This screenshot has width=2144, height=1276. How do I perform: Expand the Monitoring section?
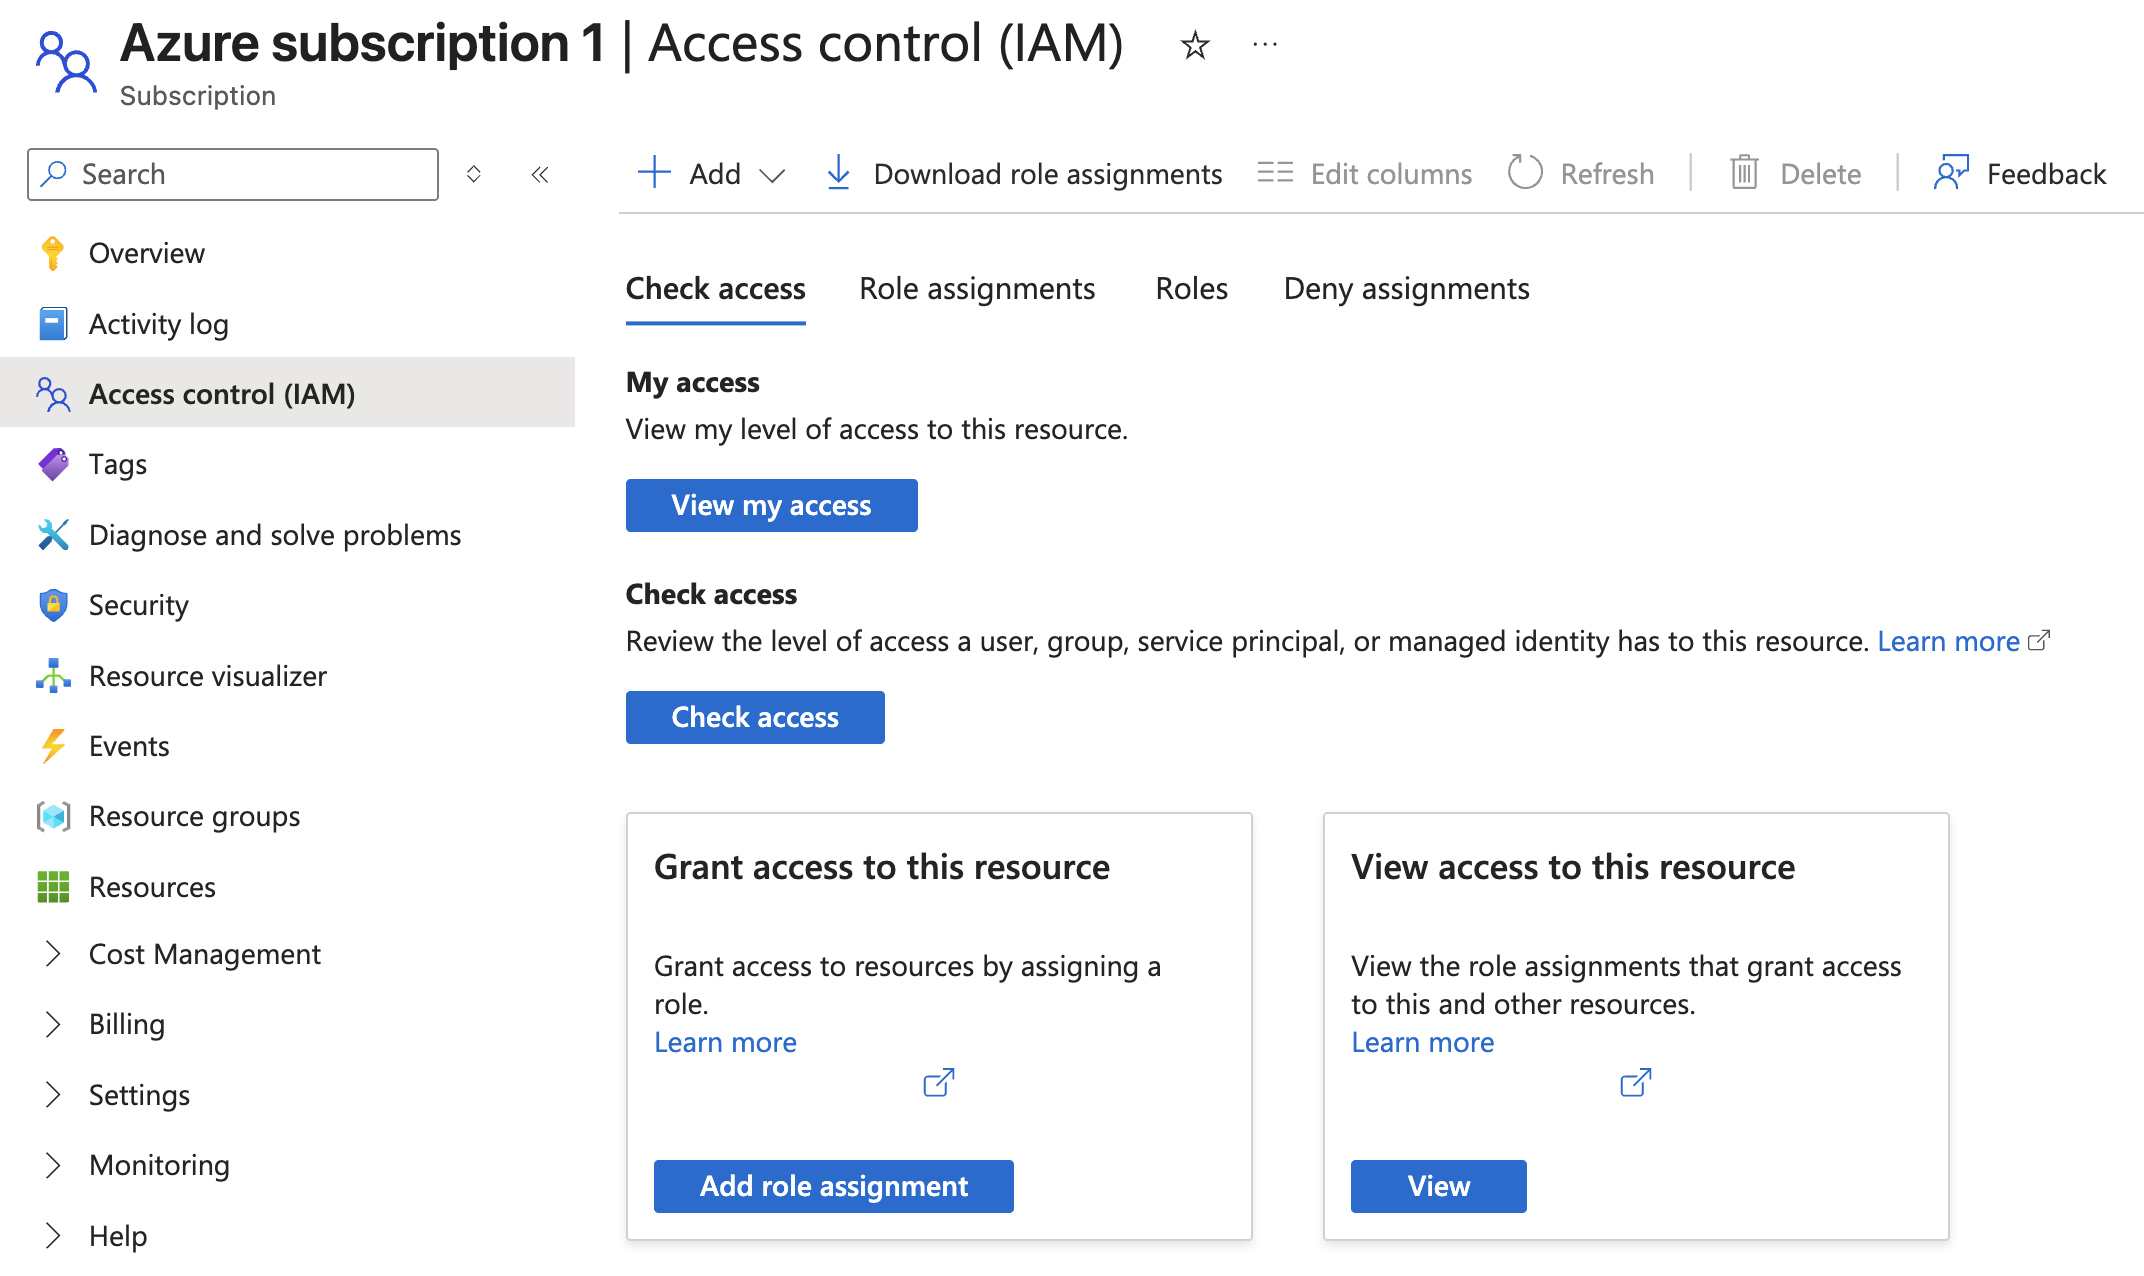(x=53, y=1165)
